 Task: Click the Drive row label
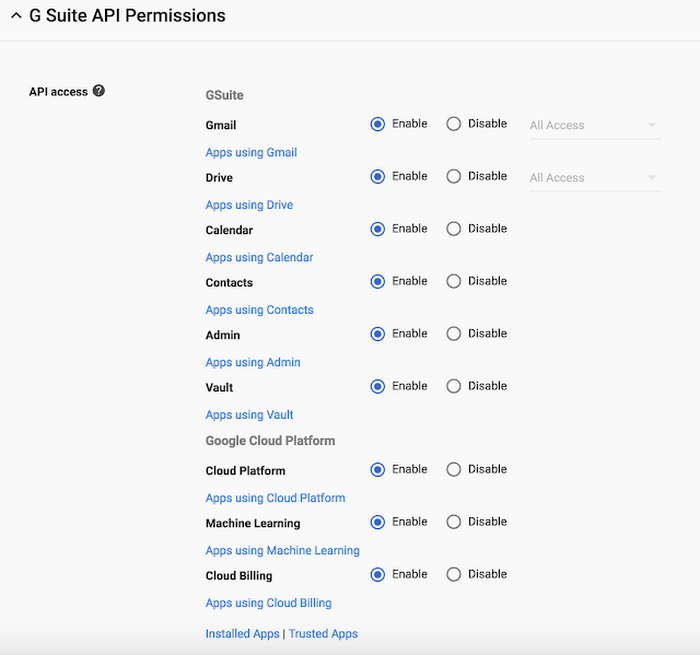[219, 178]
